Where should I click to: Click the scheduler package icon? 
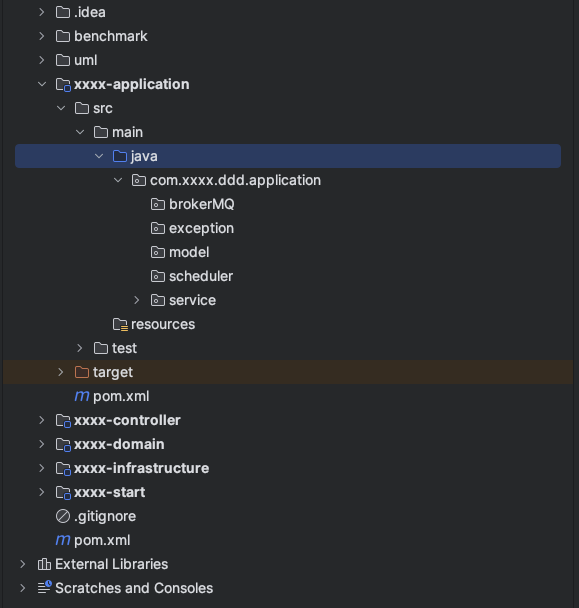point(158,276)
